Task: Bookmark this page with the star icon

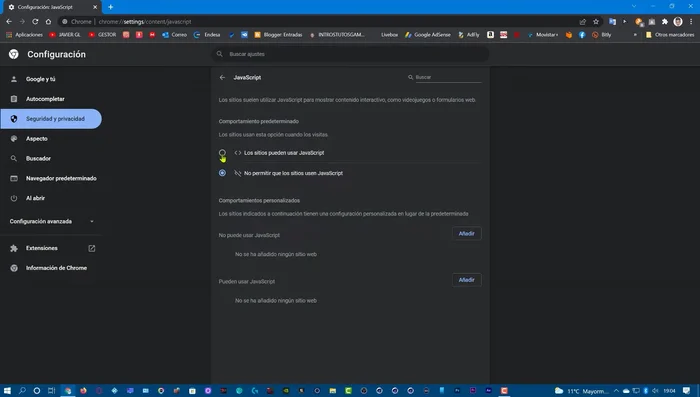Action: click(x=596, y=21)
